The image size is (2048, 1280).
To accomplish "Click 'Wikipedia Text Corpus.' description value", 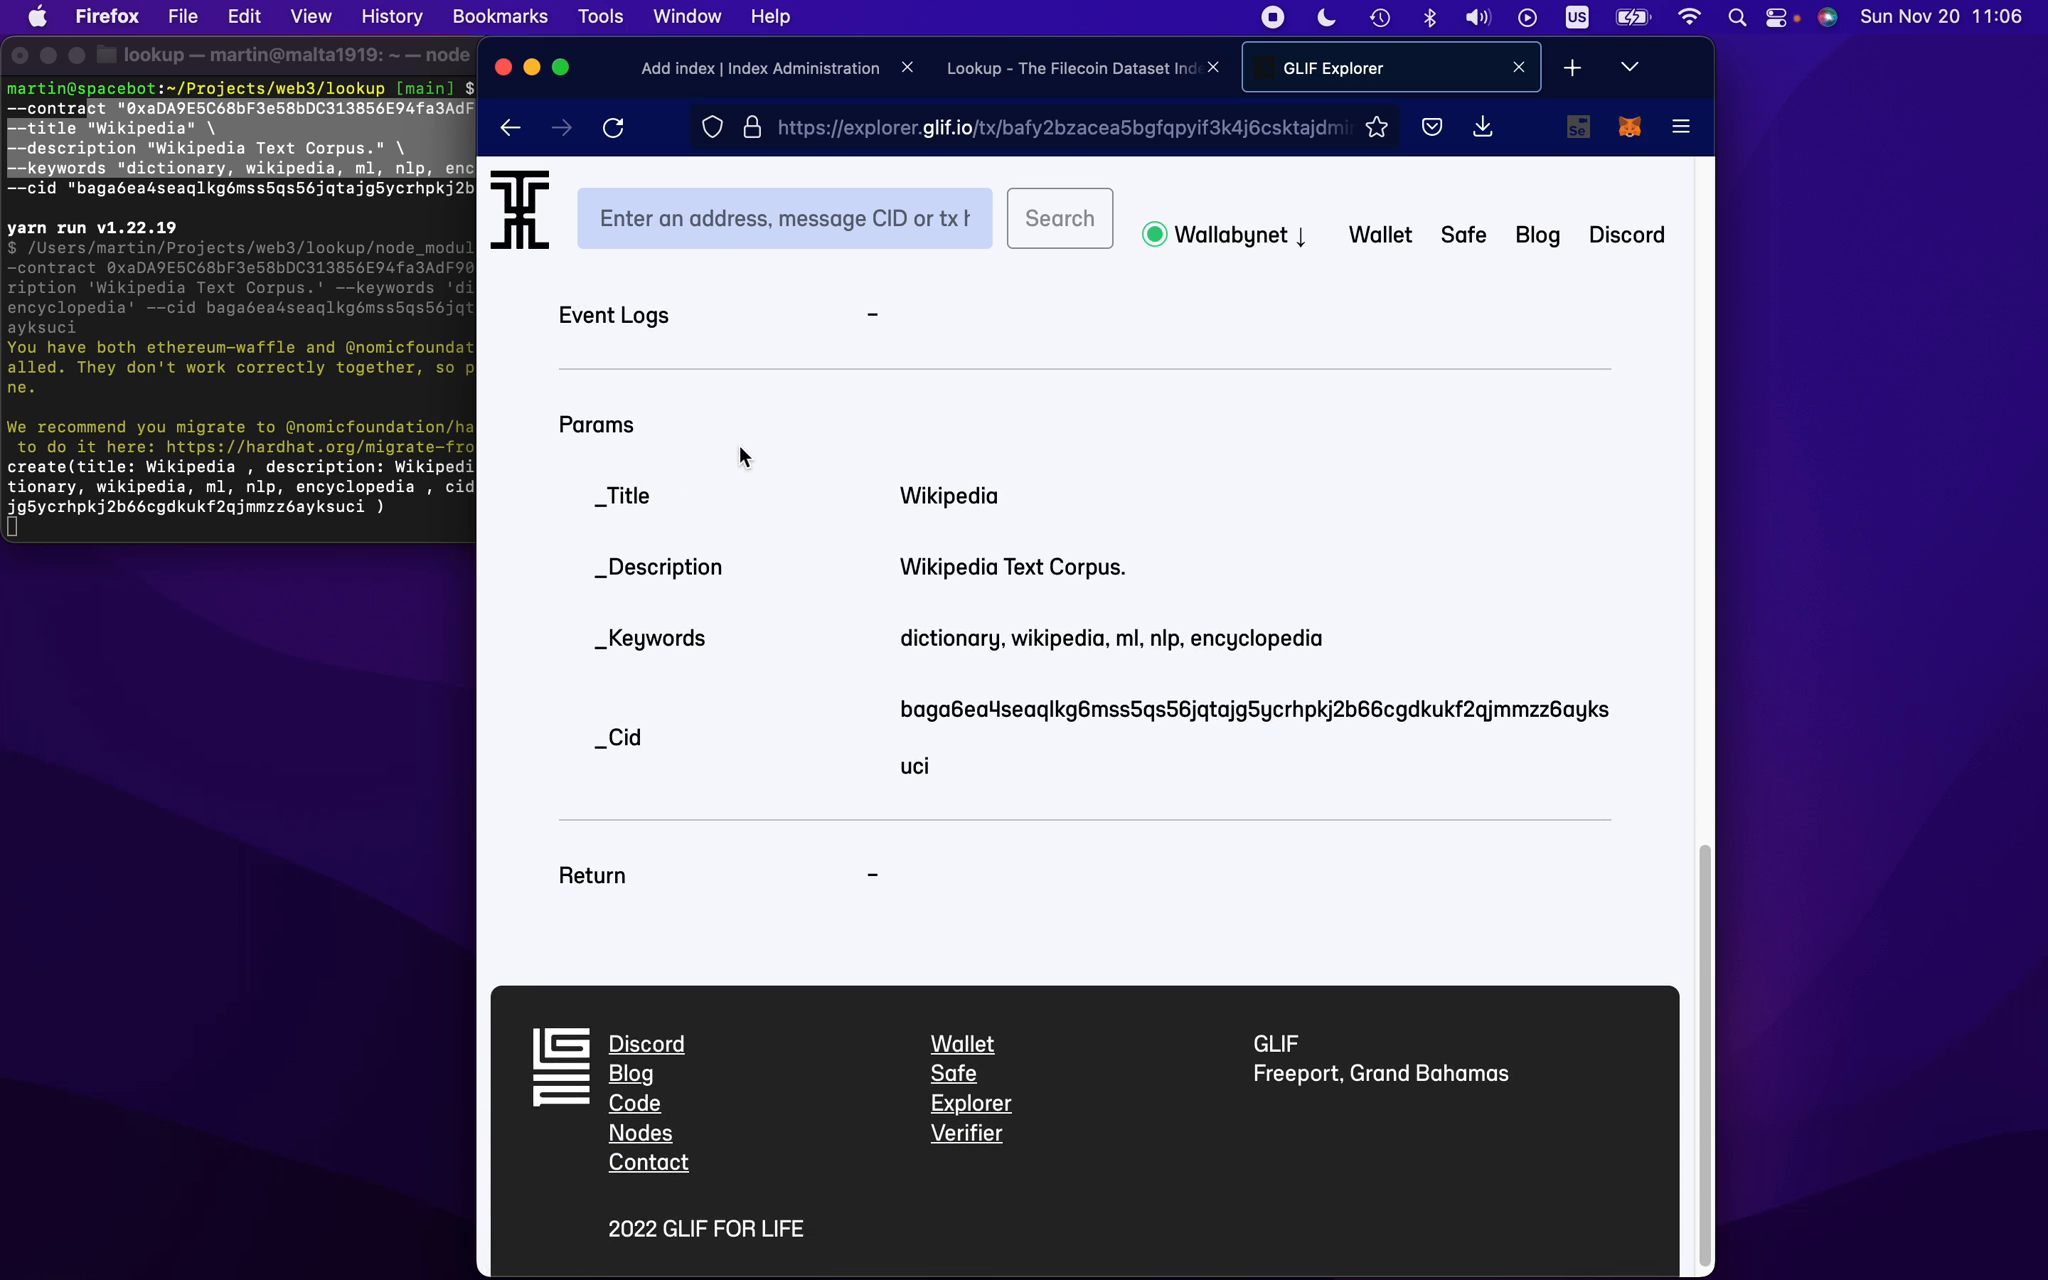I will (1013, 567).
